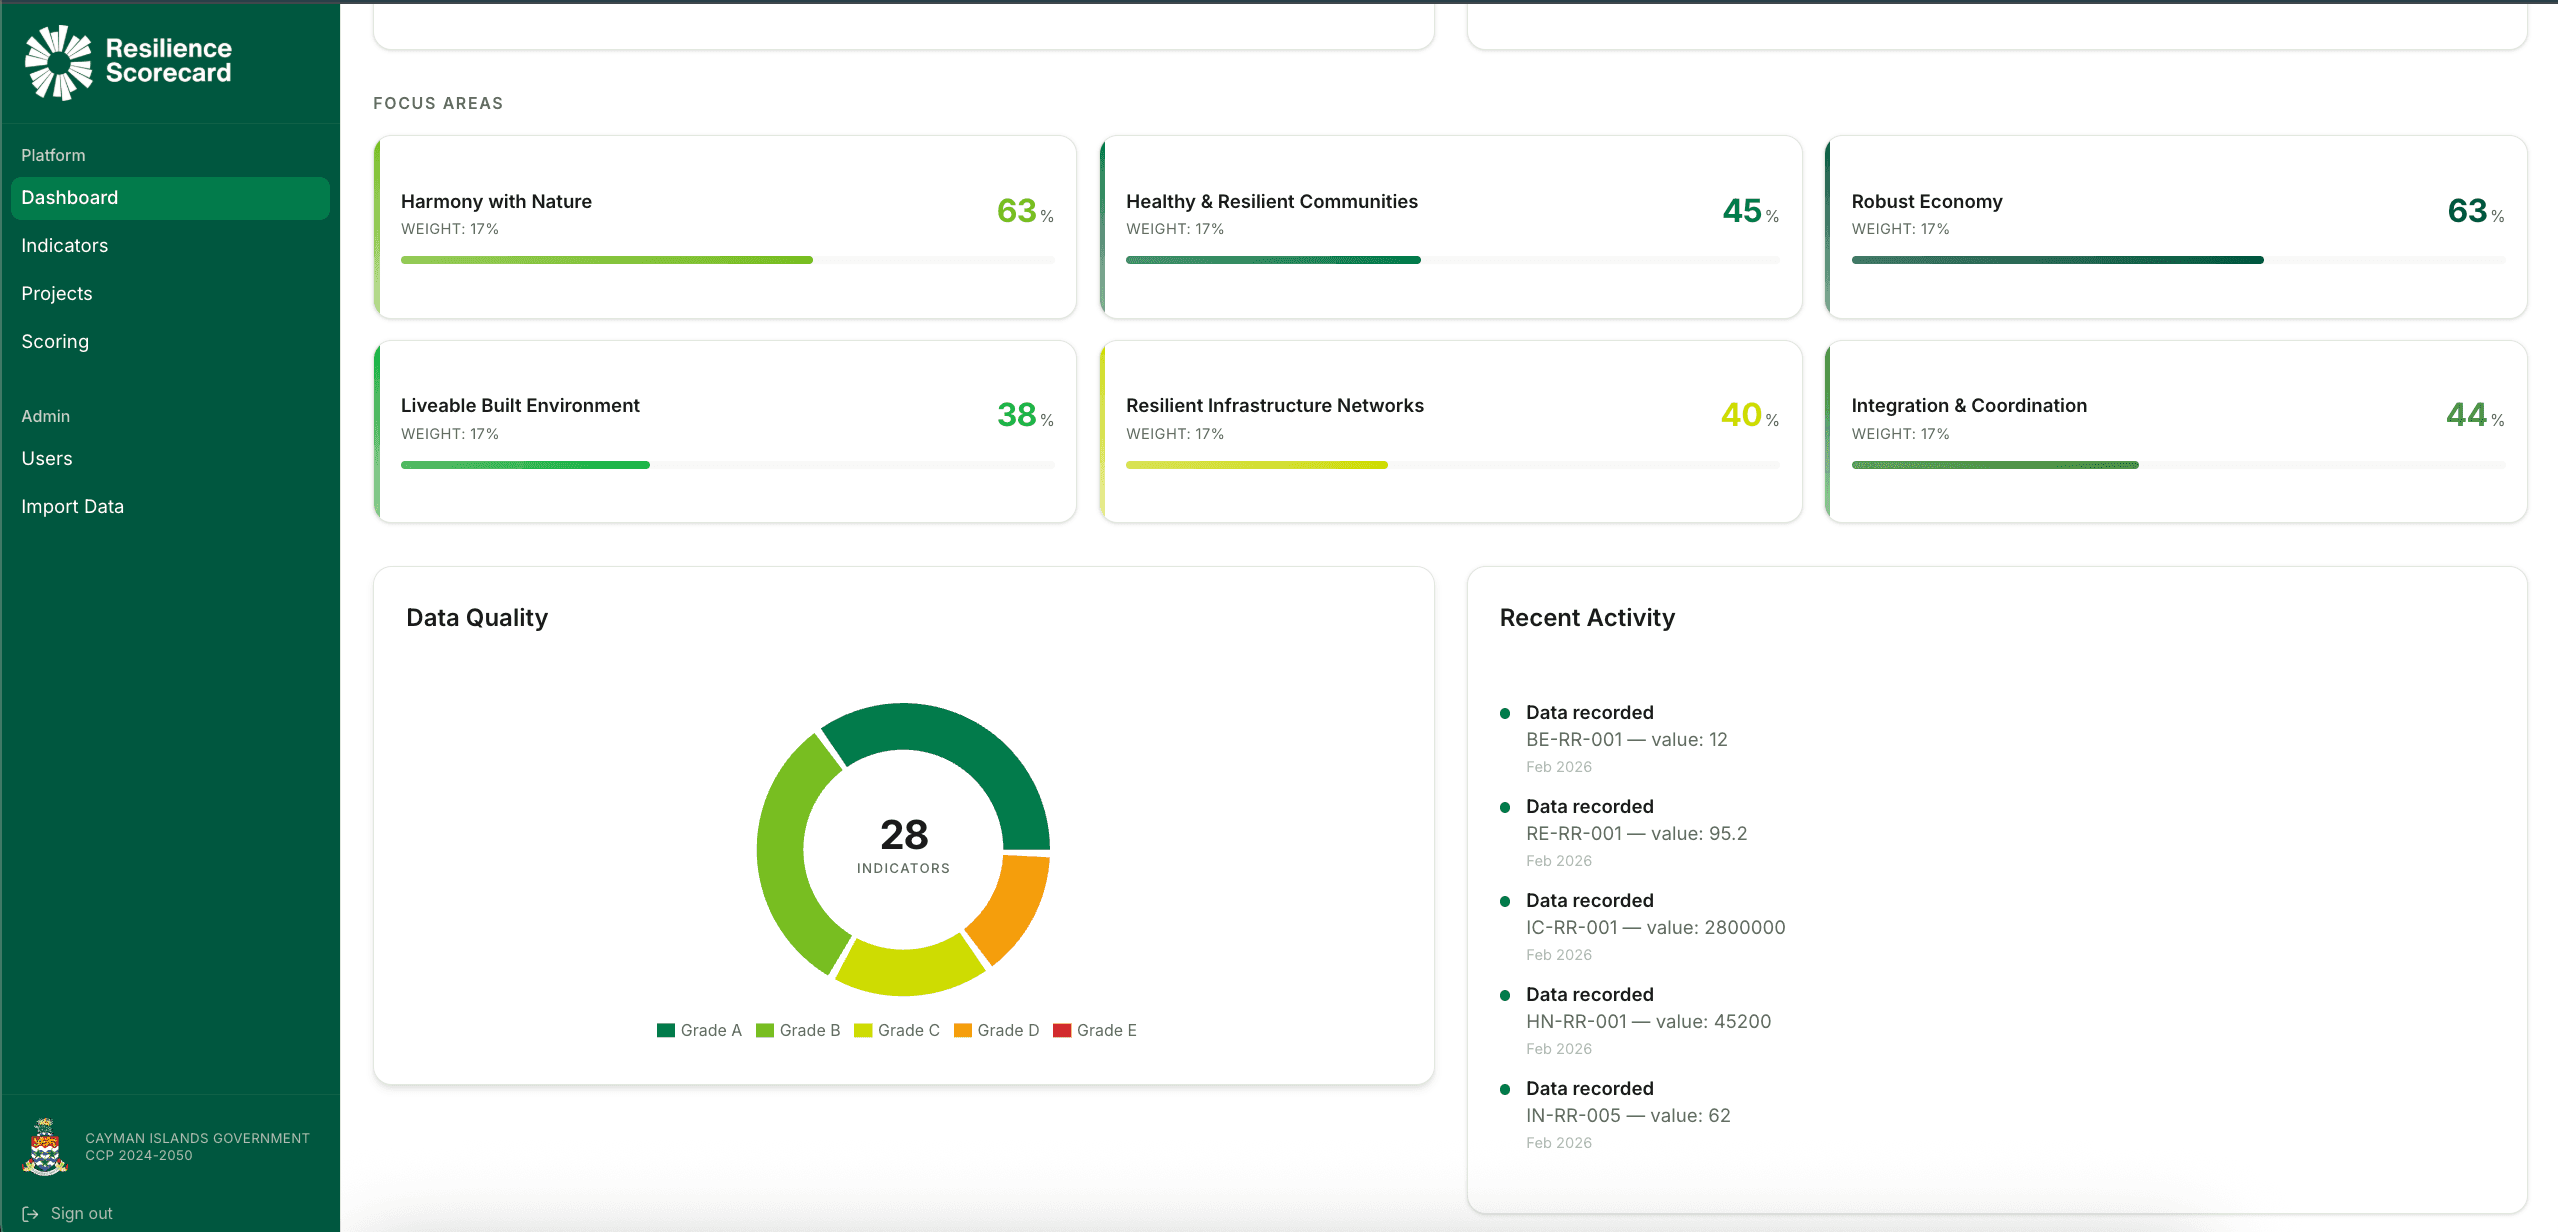The width and height of the screenshot is (2558, 1232).
Task: Select the Sign out link
Action: (81, 1213)
